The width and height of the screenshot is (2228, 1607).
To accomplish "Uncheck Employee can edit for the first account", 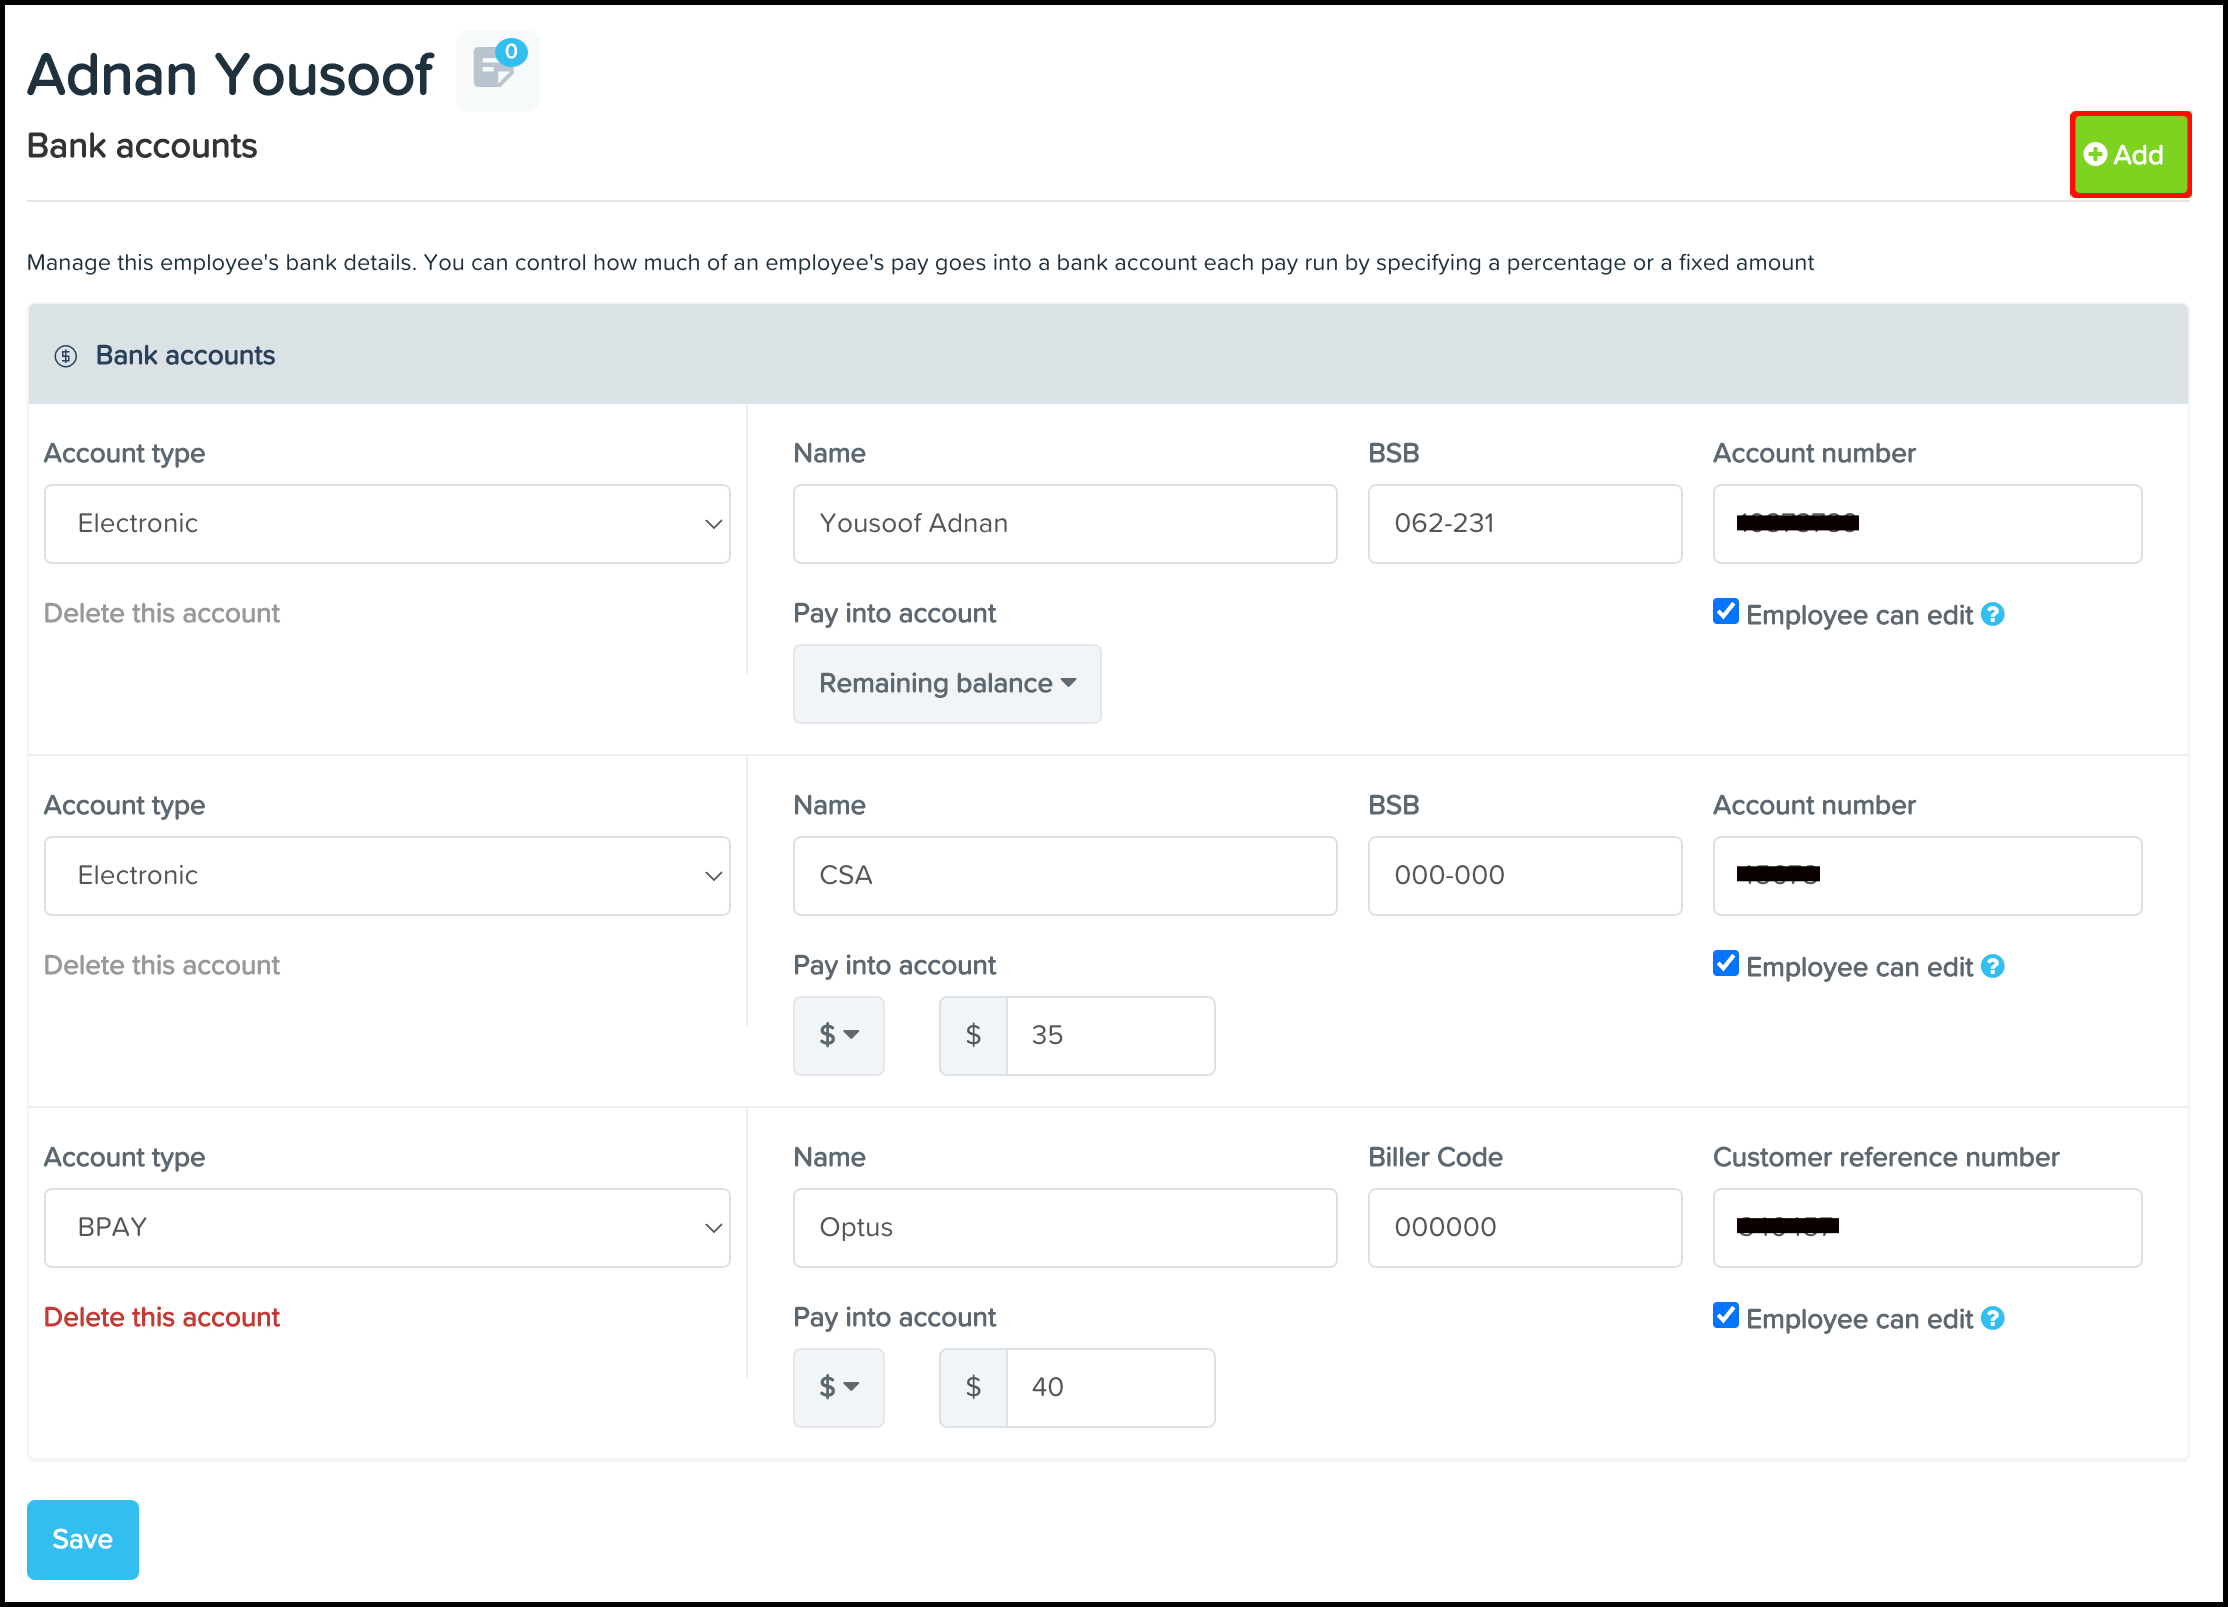I will pyautogui.click(x=1725, y=611).
